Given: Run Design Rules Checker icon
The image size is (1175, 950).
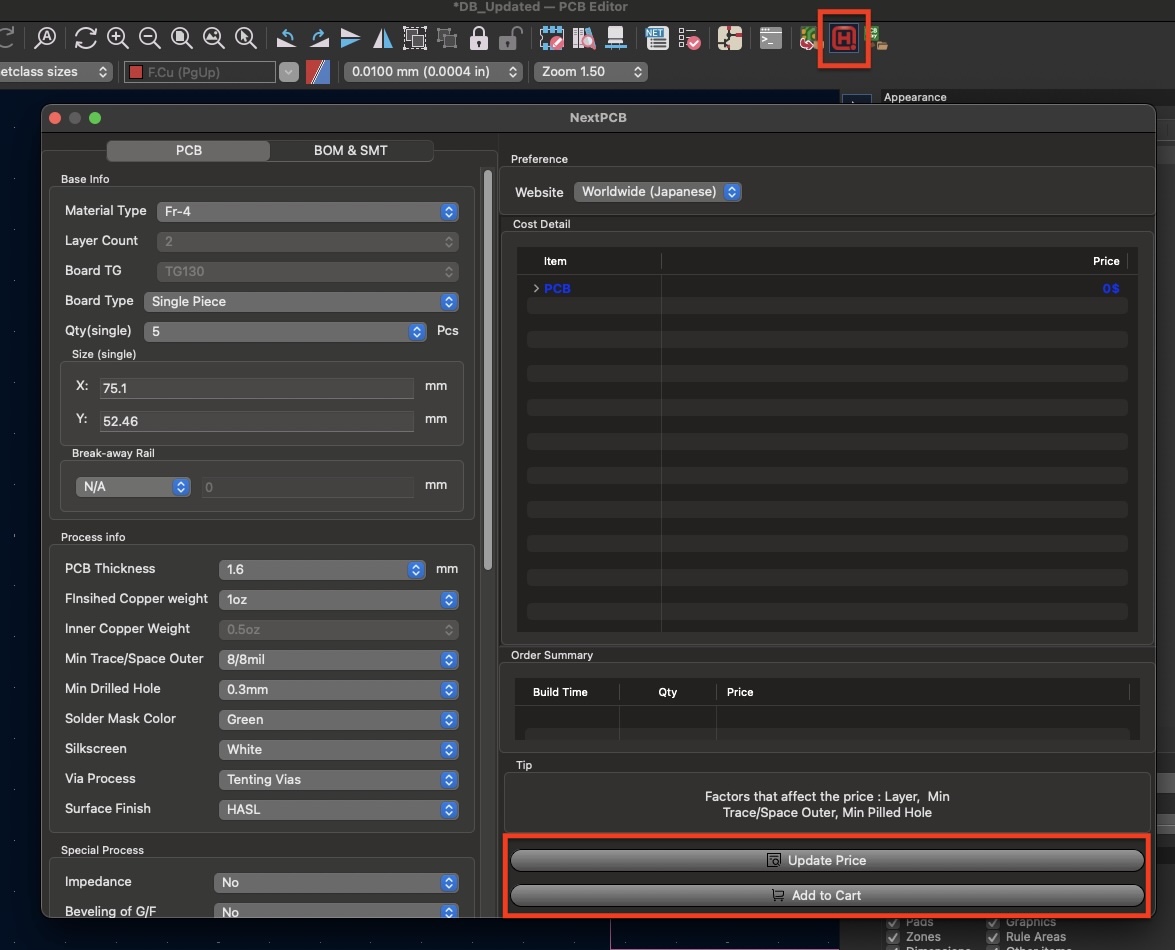Looking at the screenshot, I should 689,37.
